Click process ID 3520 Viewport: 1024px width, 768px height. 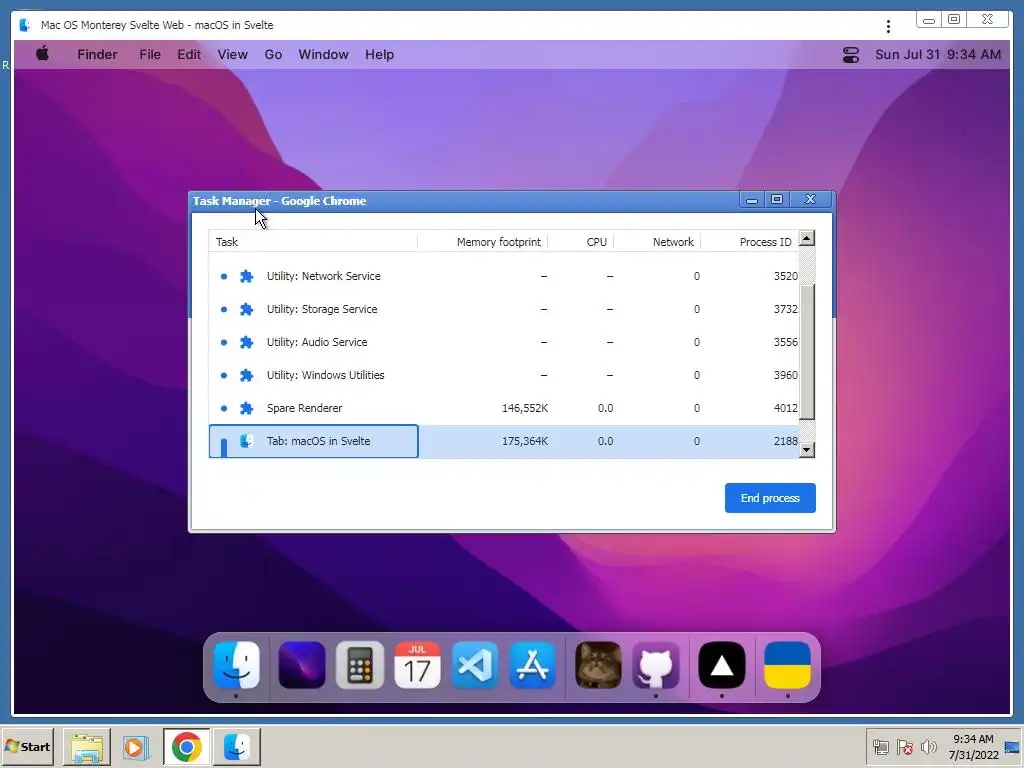[x=786, y=276]
